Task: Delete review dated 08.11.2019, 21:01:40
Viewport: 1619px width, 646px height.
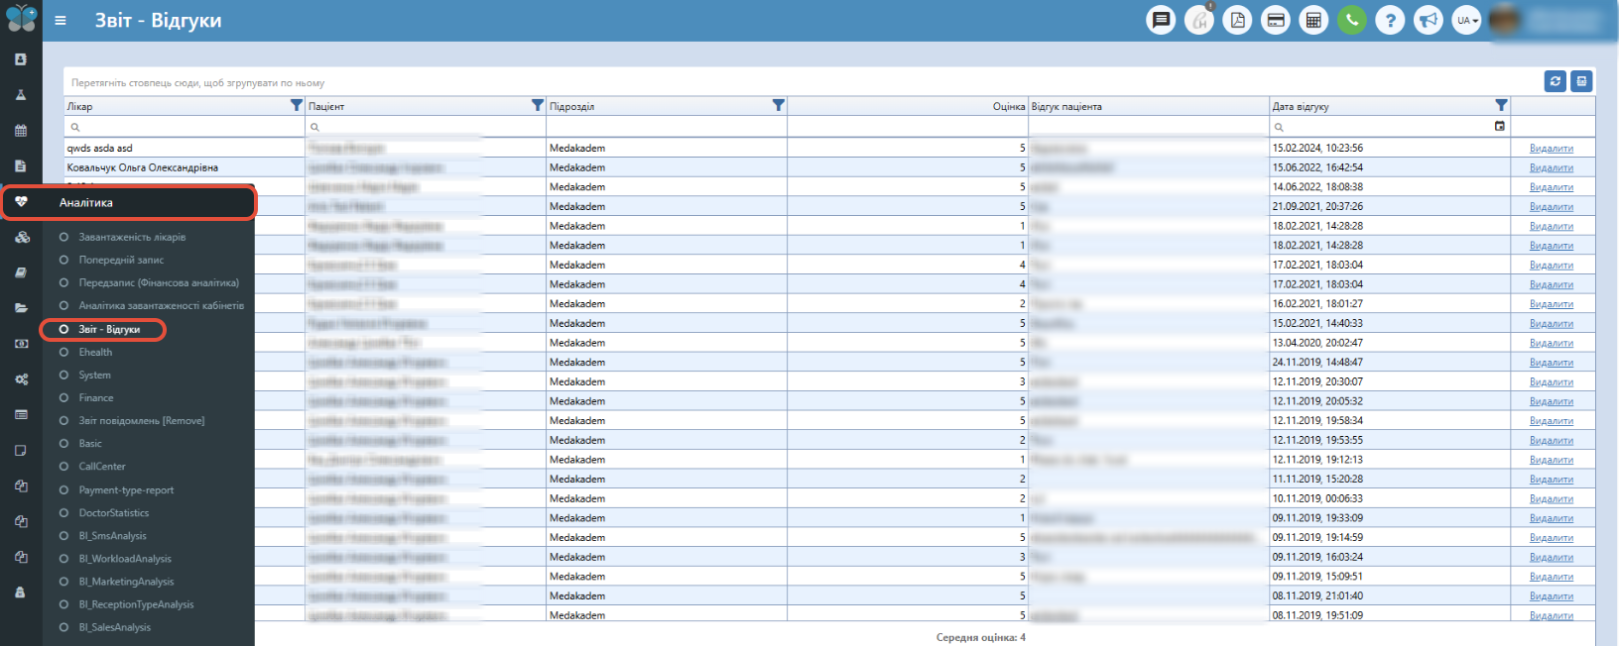Action: [1551, 596]
